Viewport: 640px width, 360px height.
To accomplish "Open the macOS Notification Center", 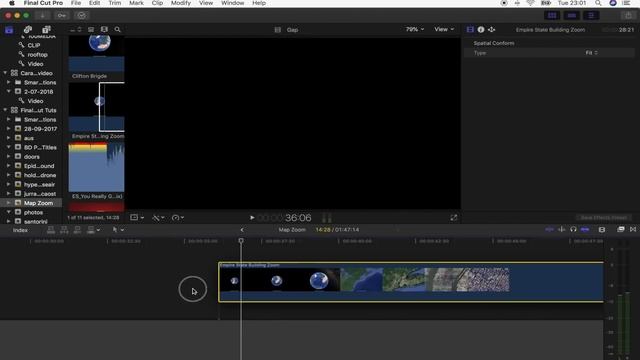I will pos(626,3).
